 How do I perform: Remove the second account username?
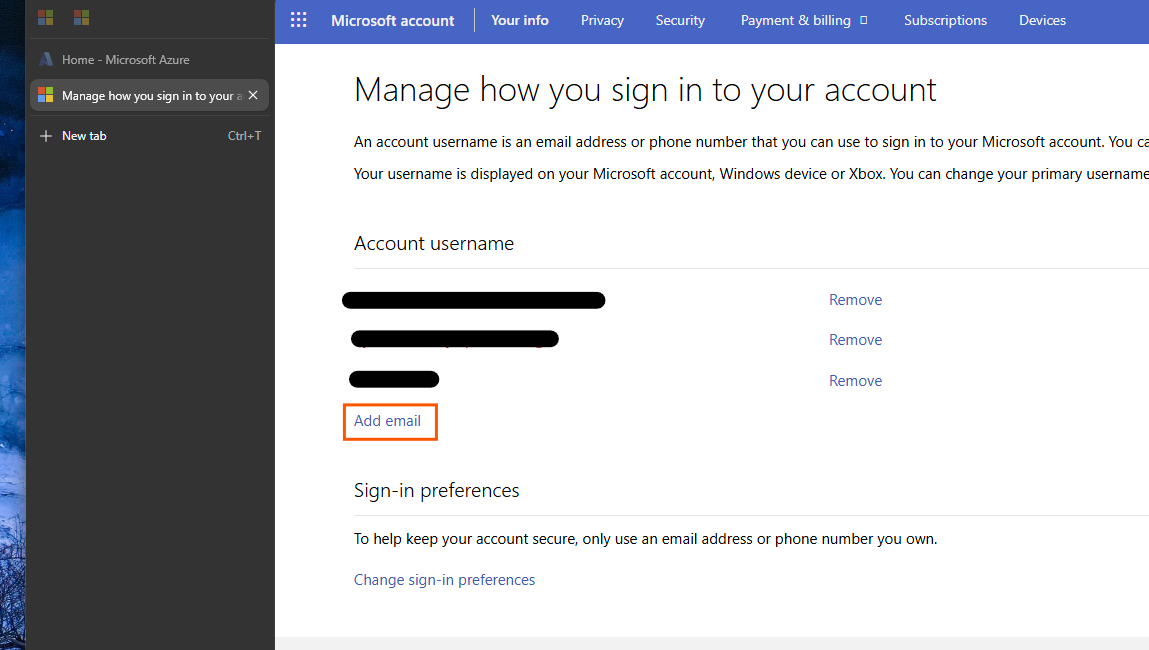click(855, 340)
